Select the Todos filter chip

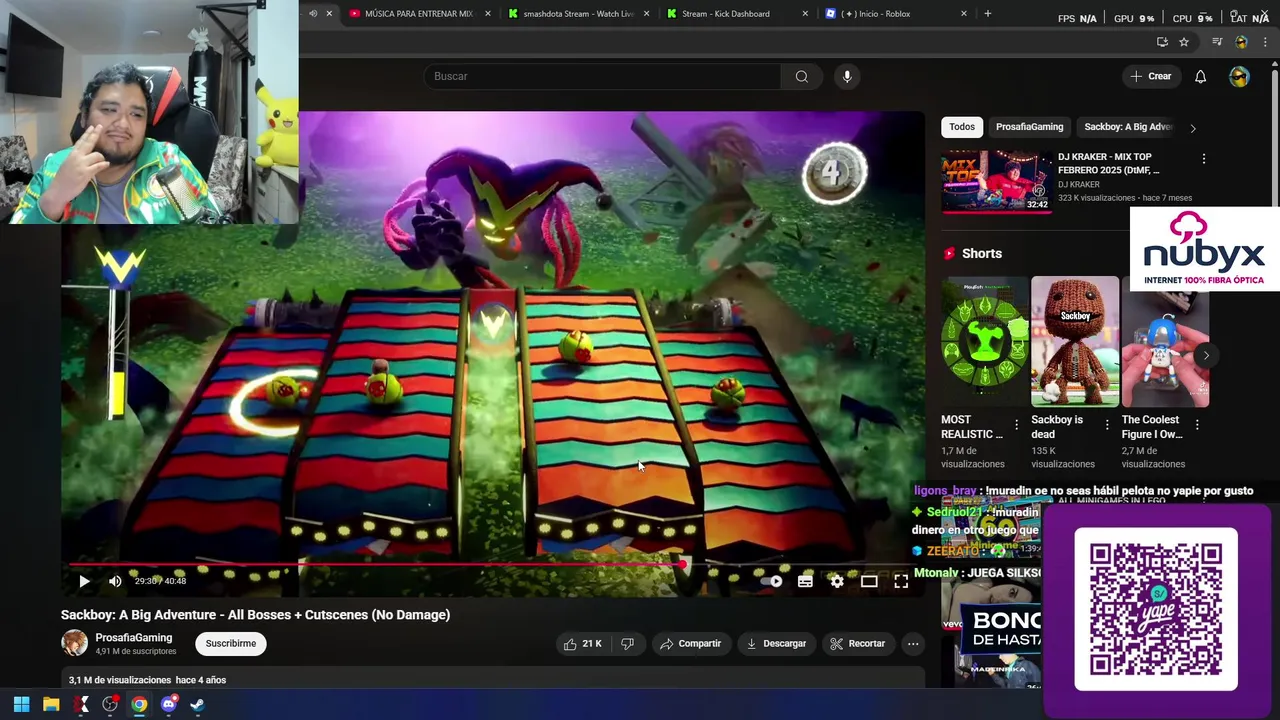click(962, 127)
